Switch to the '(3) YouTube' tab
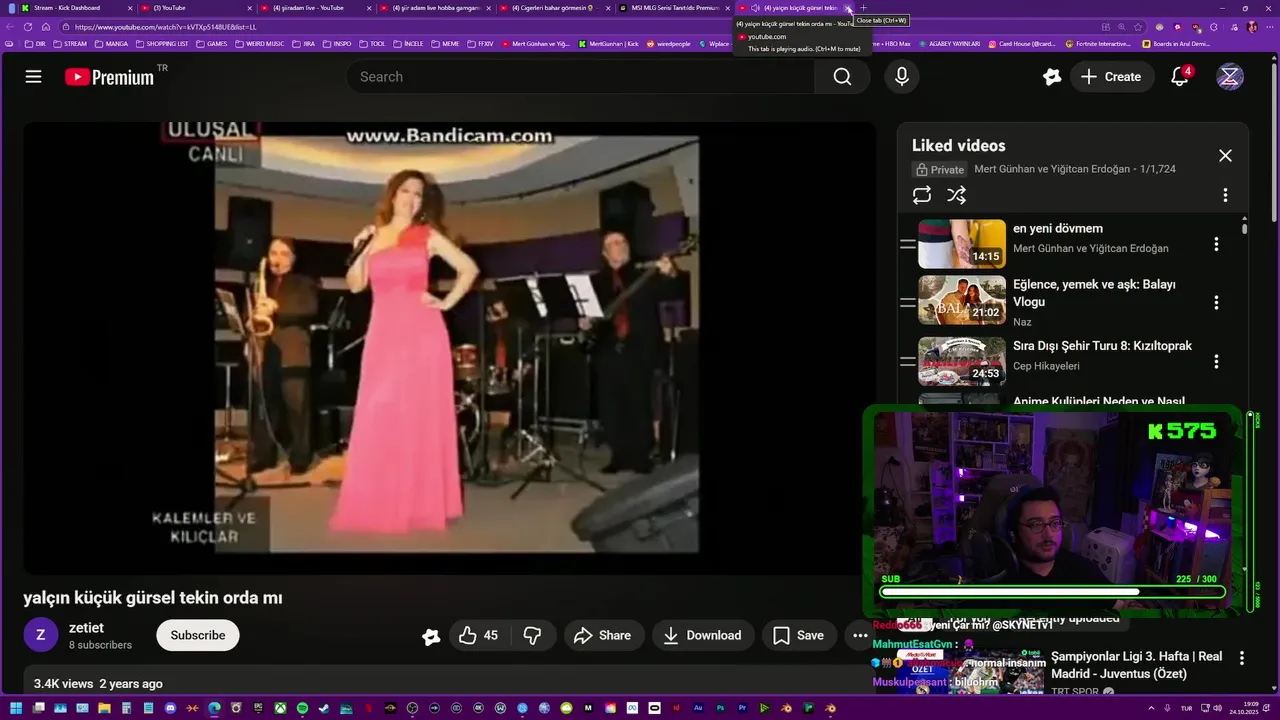The width and height of the screenshot is (1280, 720). 196,8
